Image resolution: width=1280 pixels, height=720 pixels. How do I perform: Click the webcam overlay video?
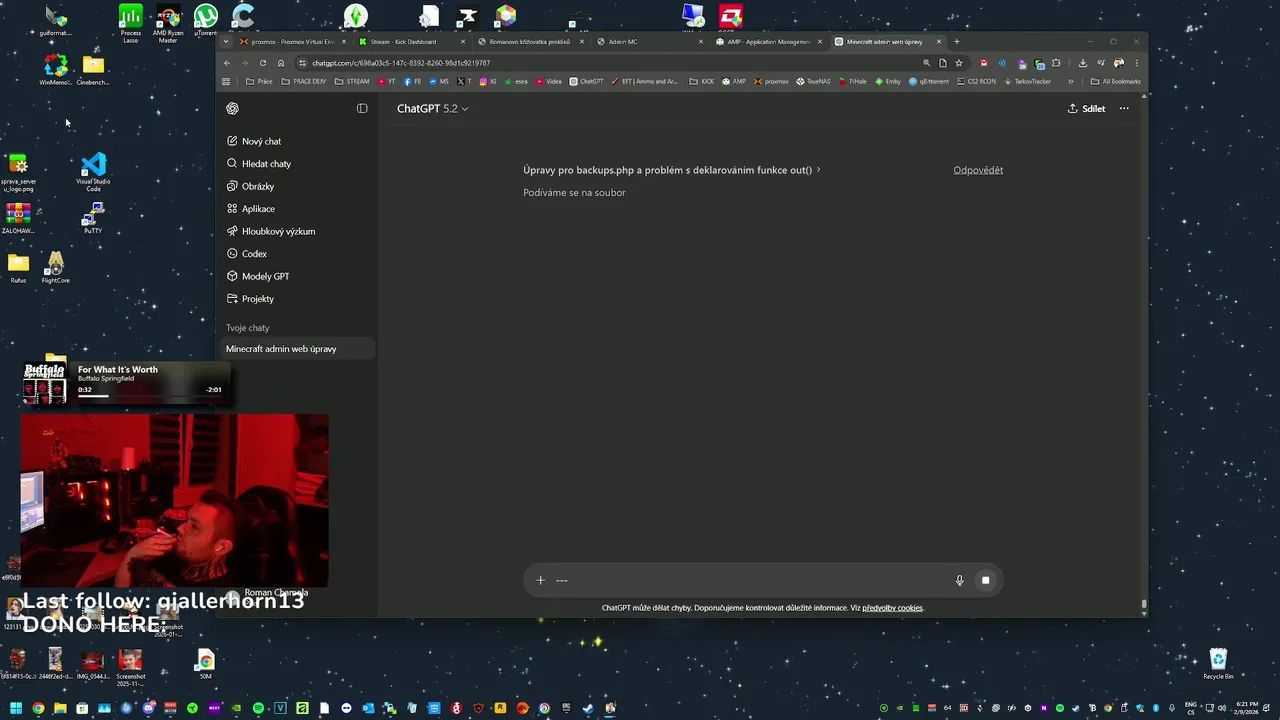click(174, 500)
